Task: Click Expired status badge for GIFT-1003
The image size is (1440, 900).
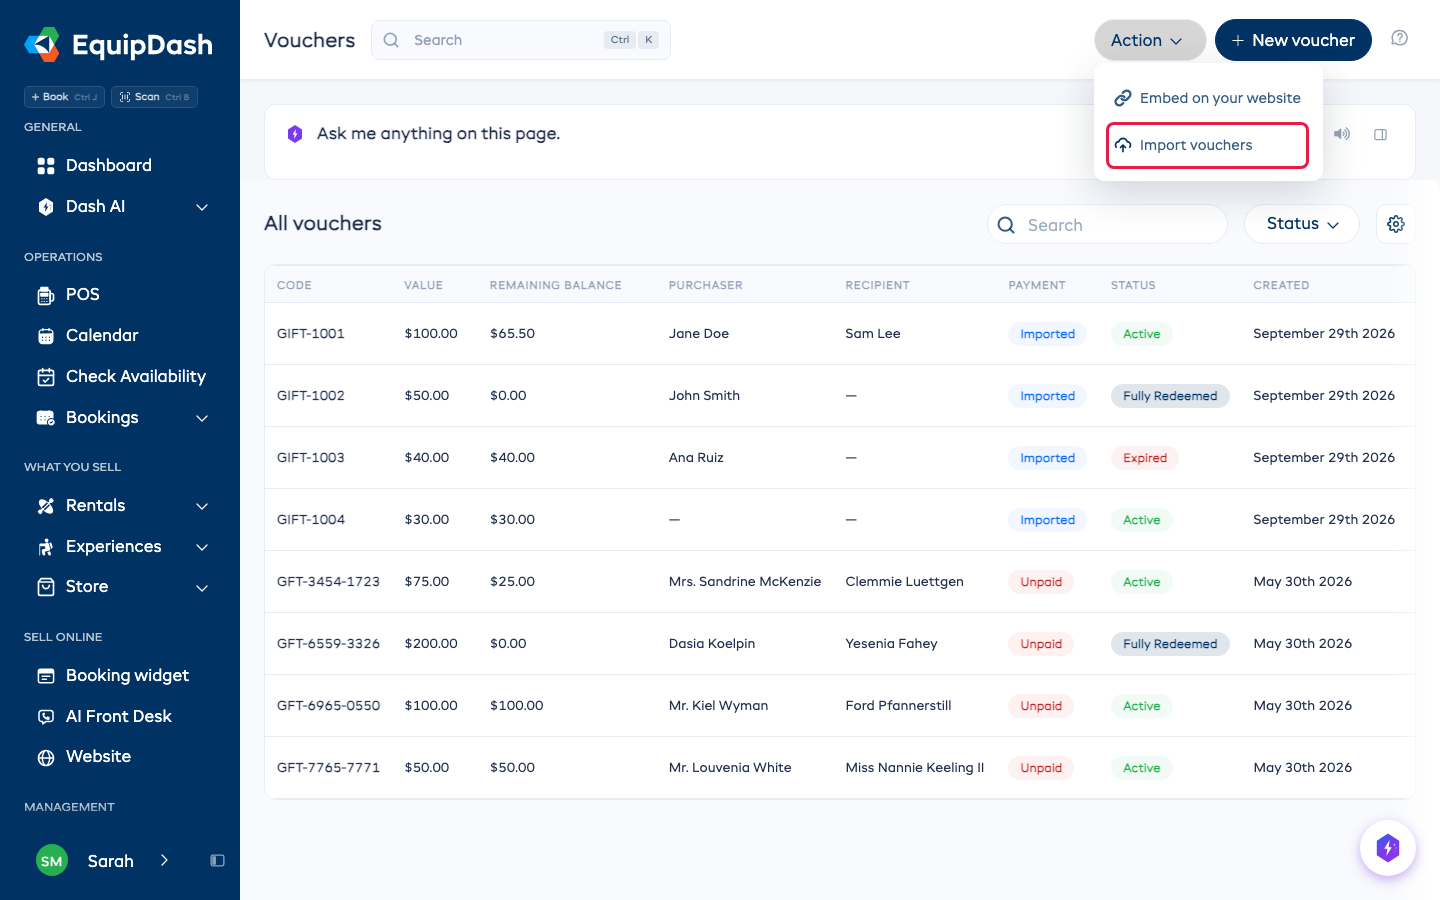Action: [x=1145, y=458]
